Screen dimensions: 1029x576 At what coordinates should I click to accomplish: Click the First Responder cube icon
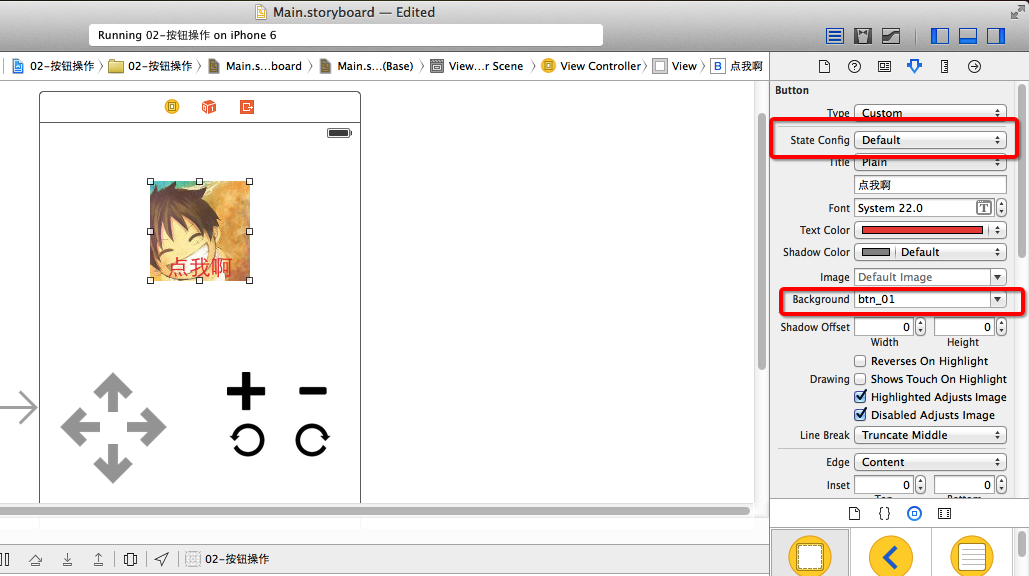pos(209,106)
